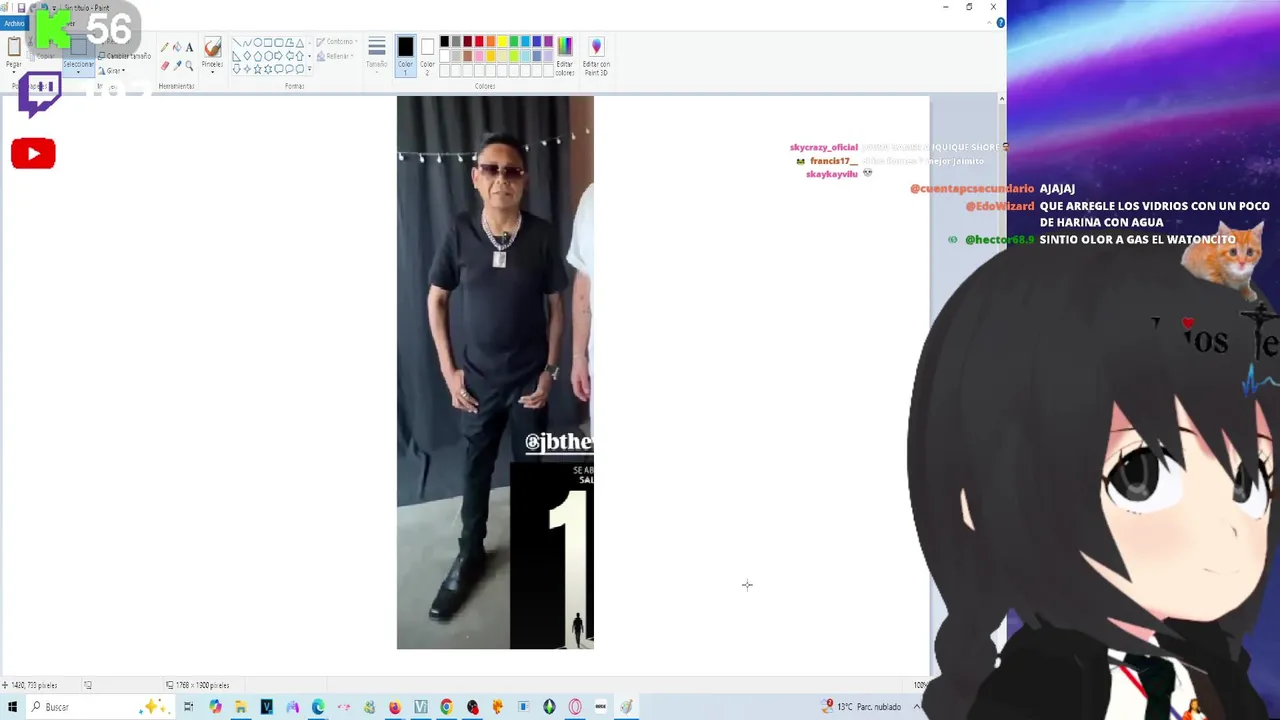Choose the Oval shape
1280x720 pixels.
pyautogui.click(x=258, y=42)
